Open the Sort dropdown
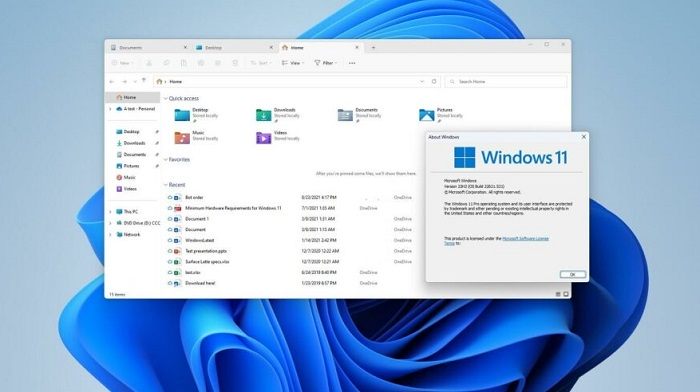 click(261, 63)
